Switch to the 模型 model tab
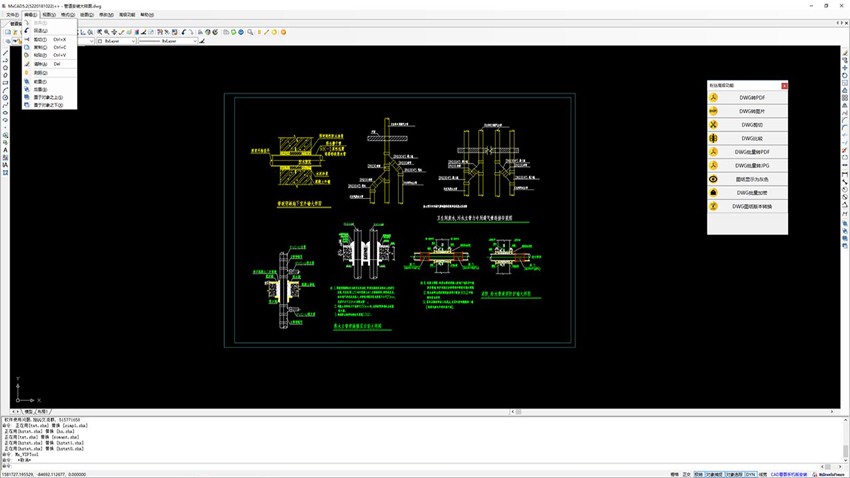The height and width of the screenshot is (478, 850). [x=28, y=412]
